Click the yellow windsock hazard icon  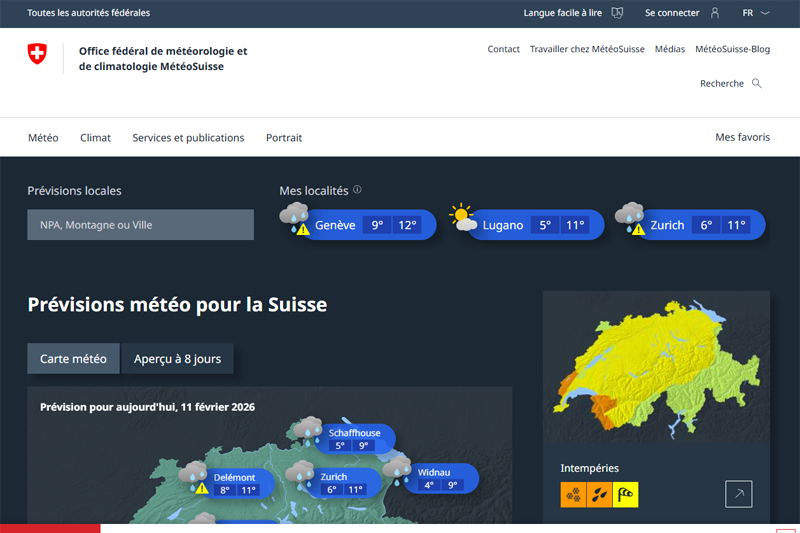pyautogui.click(x=625, y=494)
